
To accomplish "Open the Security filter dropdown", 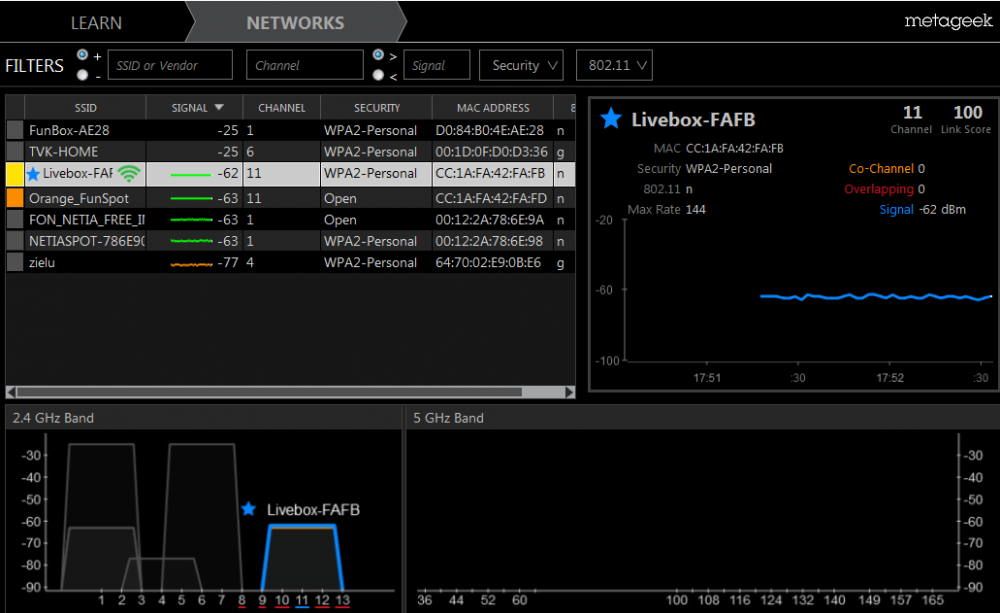I will tap(522, 65).
